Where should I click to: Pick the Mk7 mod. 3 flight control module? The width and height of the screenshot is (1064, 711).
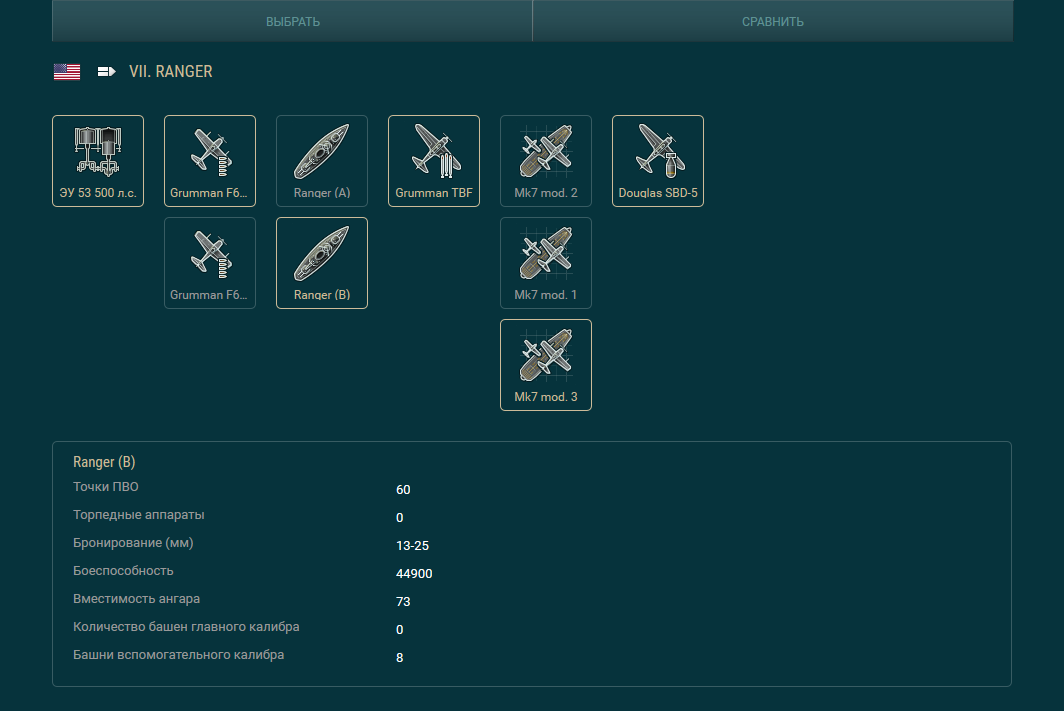pyautogui.click(x=546, y=365)
